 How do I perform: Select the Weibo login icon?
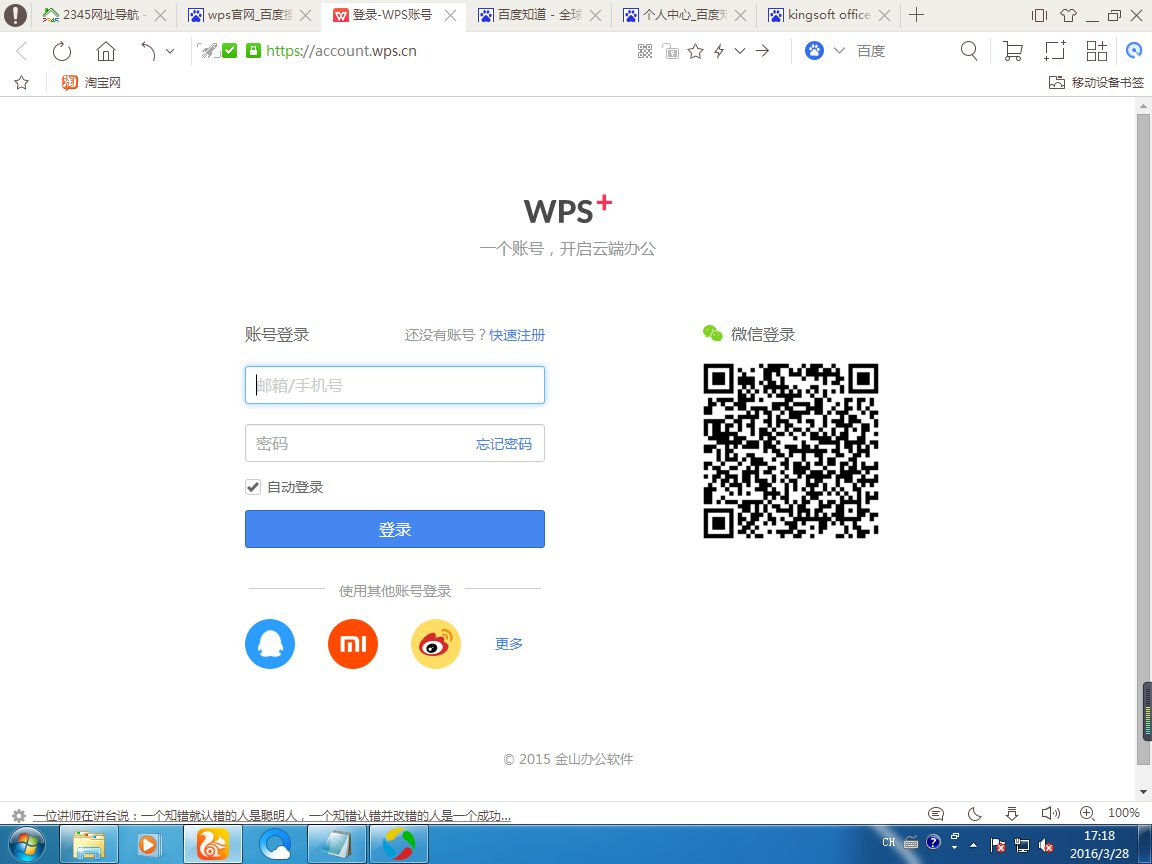pos(435,643)
